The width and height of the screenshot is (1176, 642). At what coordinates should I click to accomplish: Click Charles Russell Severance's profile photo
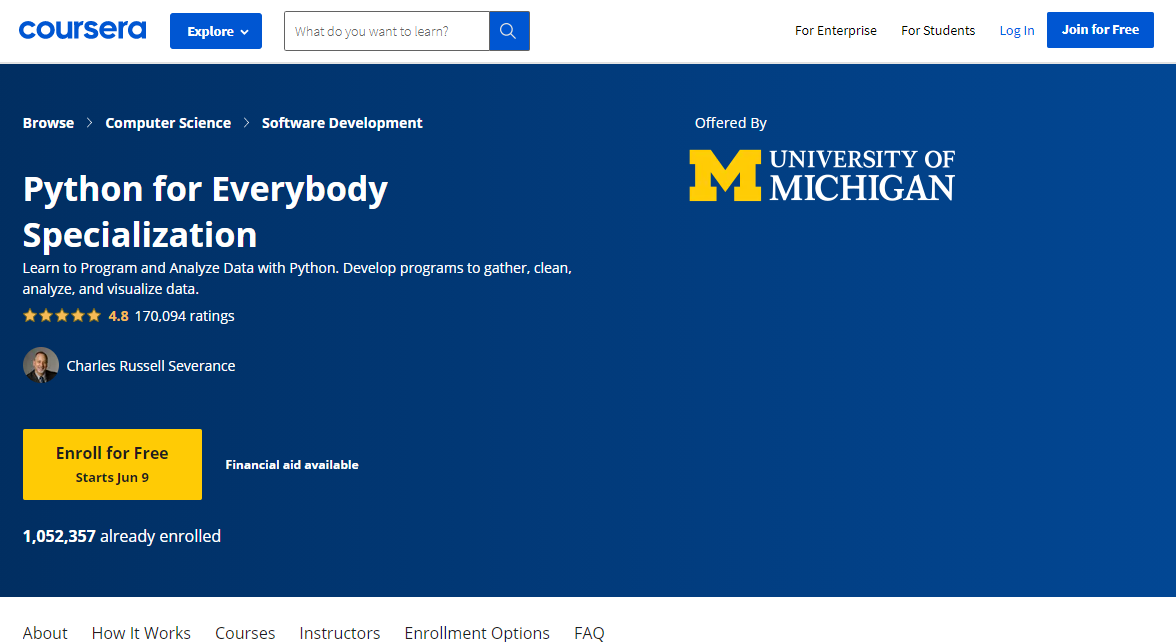tap(41, 365)
